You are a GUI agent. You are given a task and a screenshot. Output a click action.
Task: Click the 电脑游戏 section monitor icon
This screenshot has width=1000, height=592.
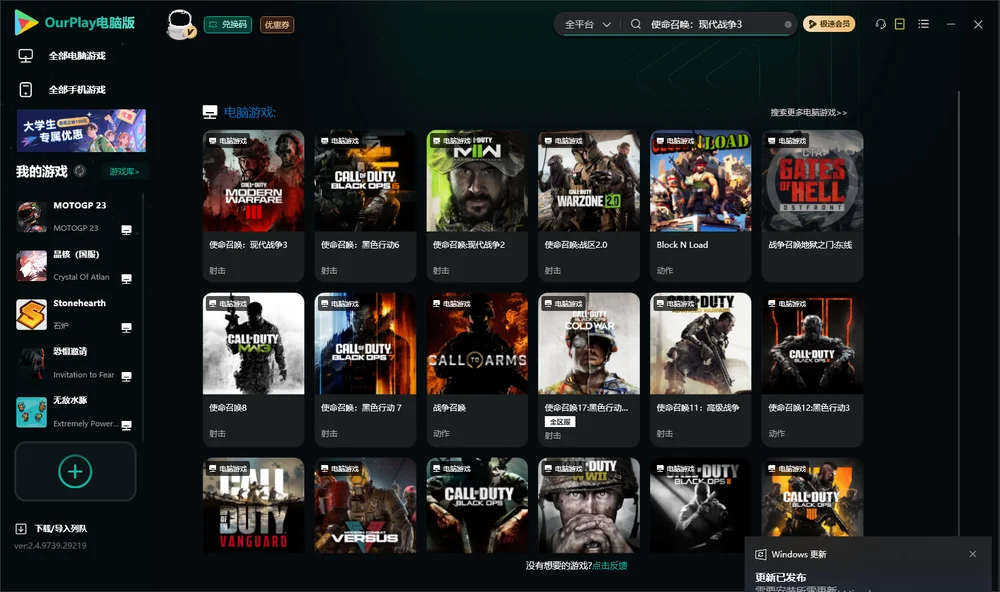pos(210,112)
